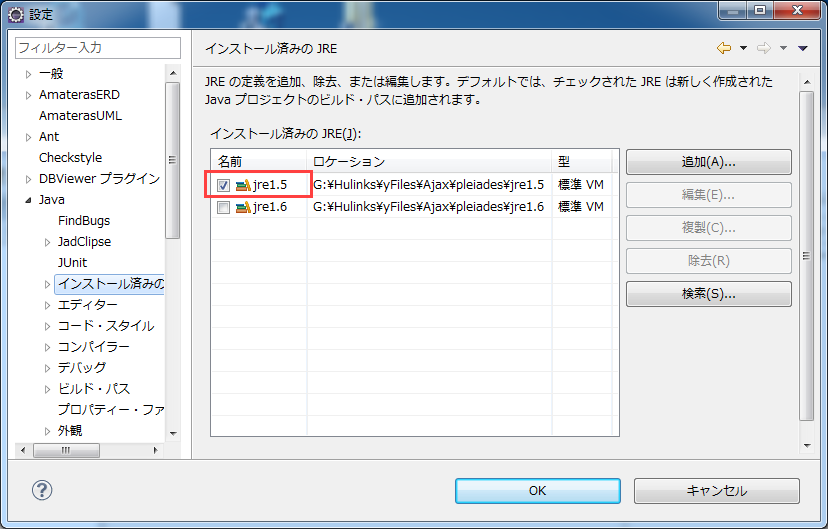Open the view menu triangle in header
The height and width of the screenshot is (529, 828).
[x=802, y=48]
